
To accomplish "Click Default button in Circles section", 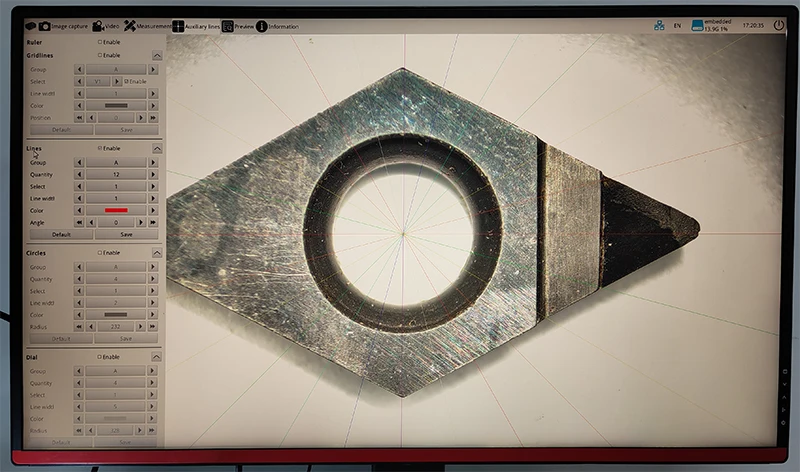I will (x=61, y=339).
